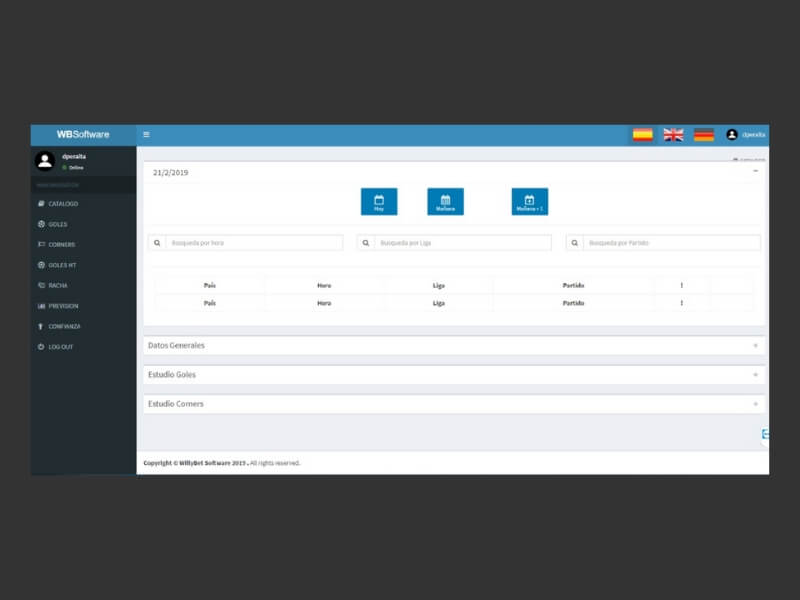Screen dimensions: 800x600
Task: Focus the Búsqueda por Partido input field
Action: [x=671, y=243]
